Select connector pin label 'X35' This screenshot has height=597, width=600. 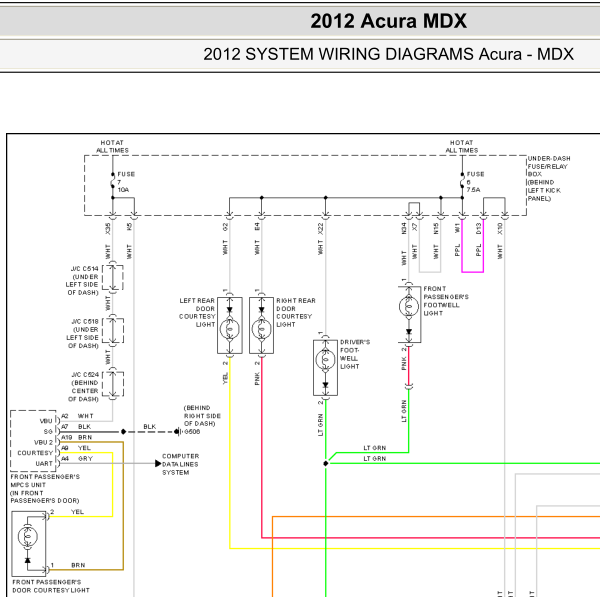pyautogui.click(x=108, y=228)
